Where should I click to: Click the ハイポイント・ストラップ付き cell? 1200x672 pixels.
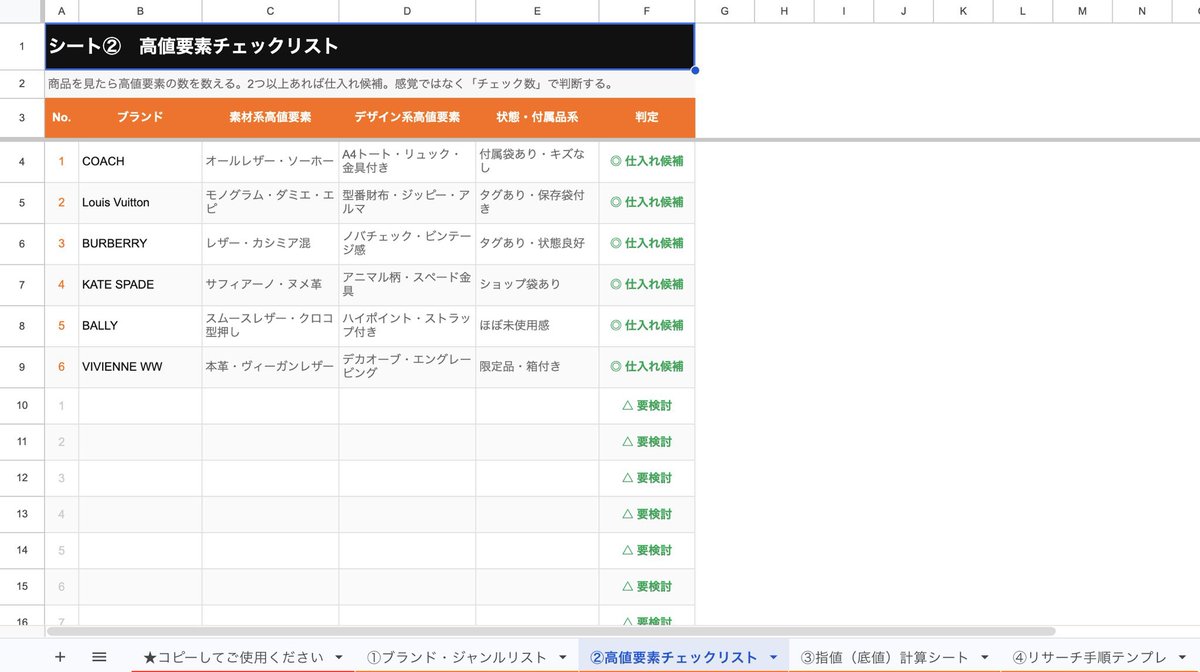click(x=407, y=325)
